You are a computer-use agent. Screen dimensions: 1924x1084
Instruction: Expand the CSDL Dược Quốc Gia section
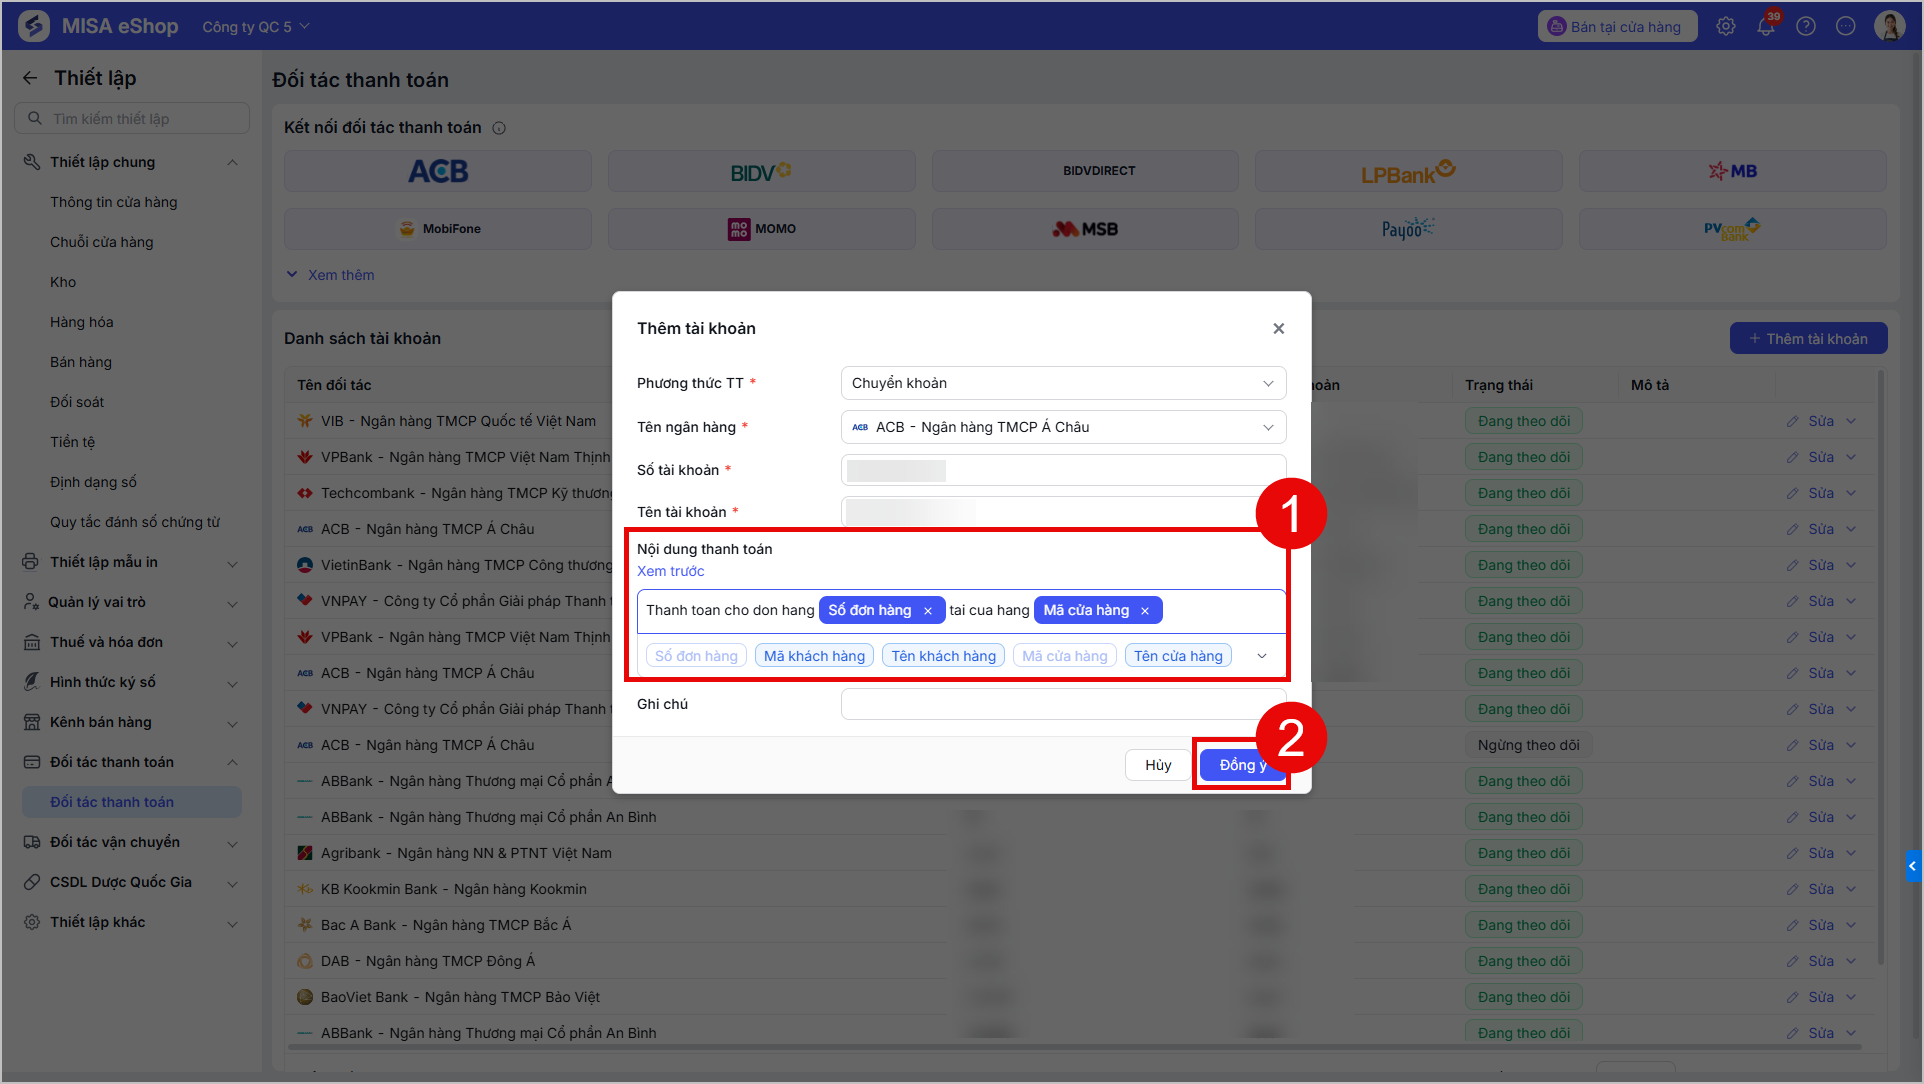click(232, 883)
